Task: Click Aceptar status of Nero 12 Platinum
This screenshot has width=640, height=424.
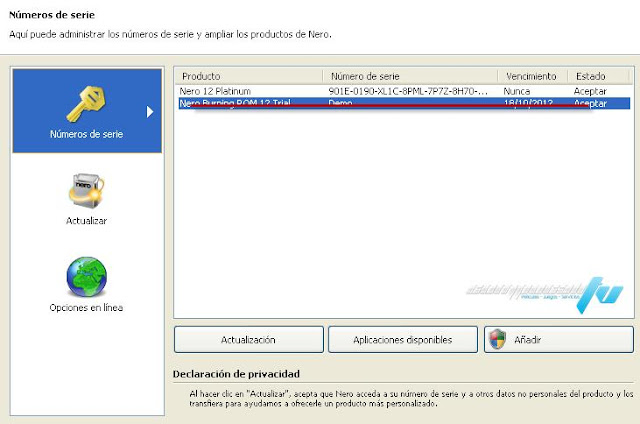Action: pyautogui.click(x=590, y=91)
